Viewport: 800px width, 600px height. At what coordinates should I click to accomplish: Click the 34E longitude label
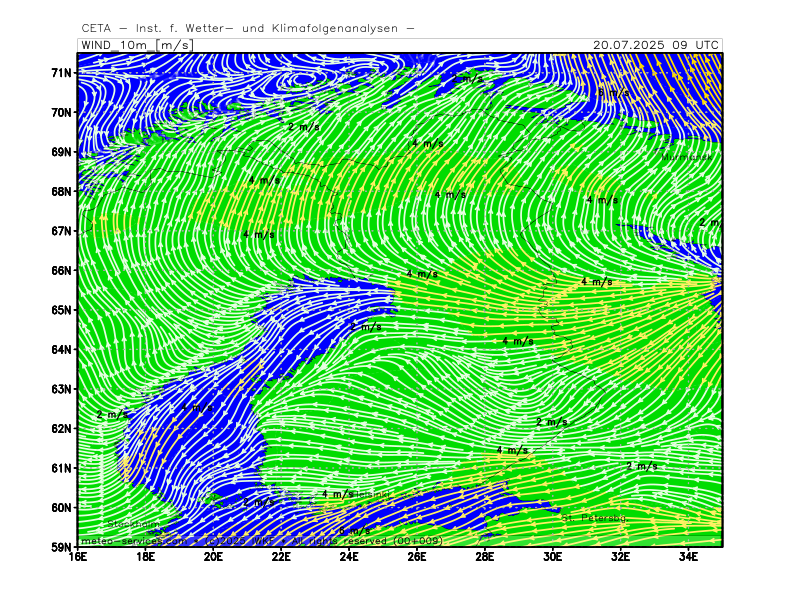(688, 557)
